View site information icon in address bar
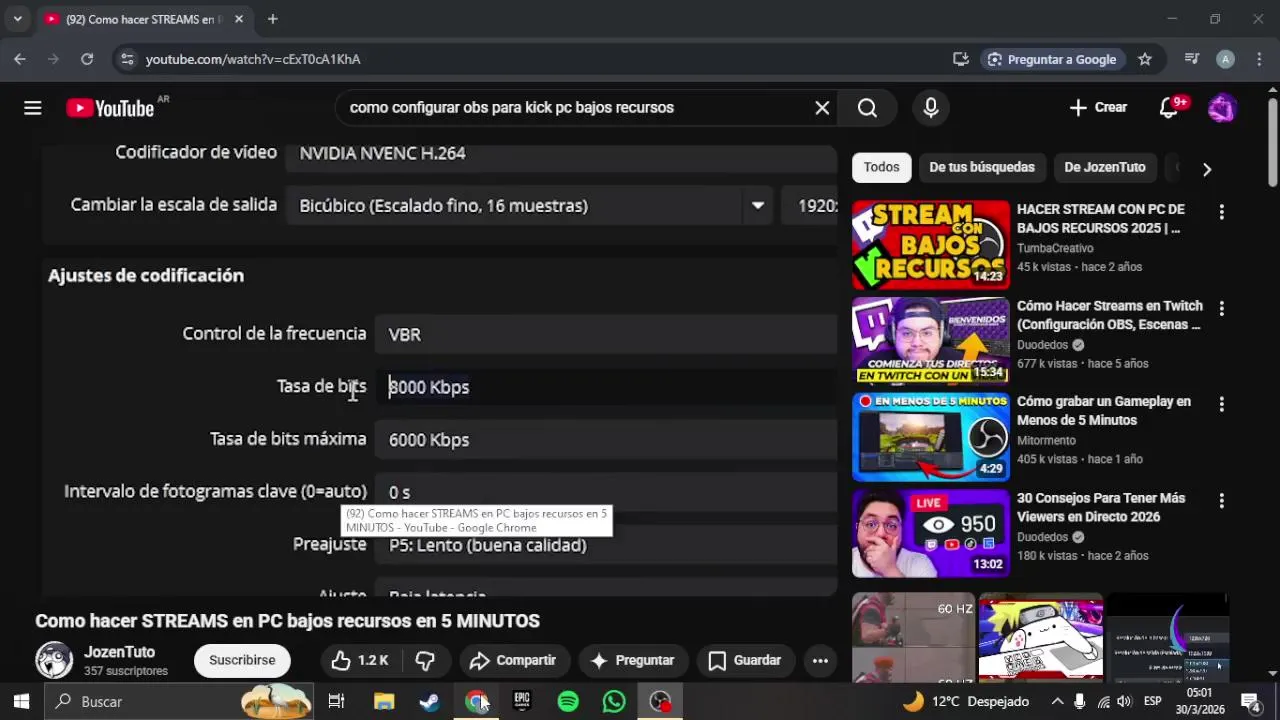This screenshot has width=1280, height=720. 127,59
